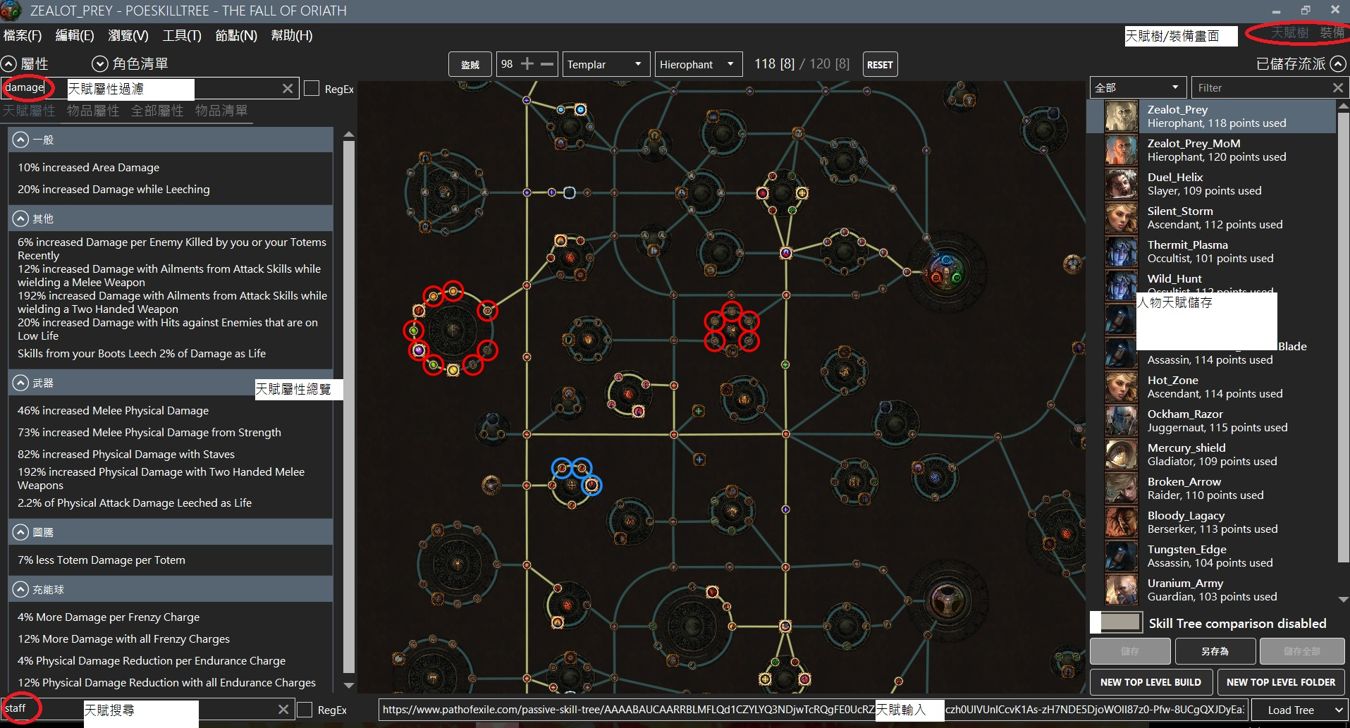Image resolution: width=1350 pixels, height=728 pixels.
Task: Select the Ockham_Razor Juggernaut portrait
Action: (1121, 421)
